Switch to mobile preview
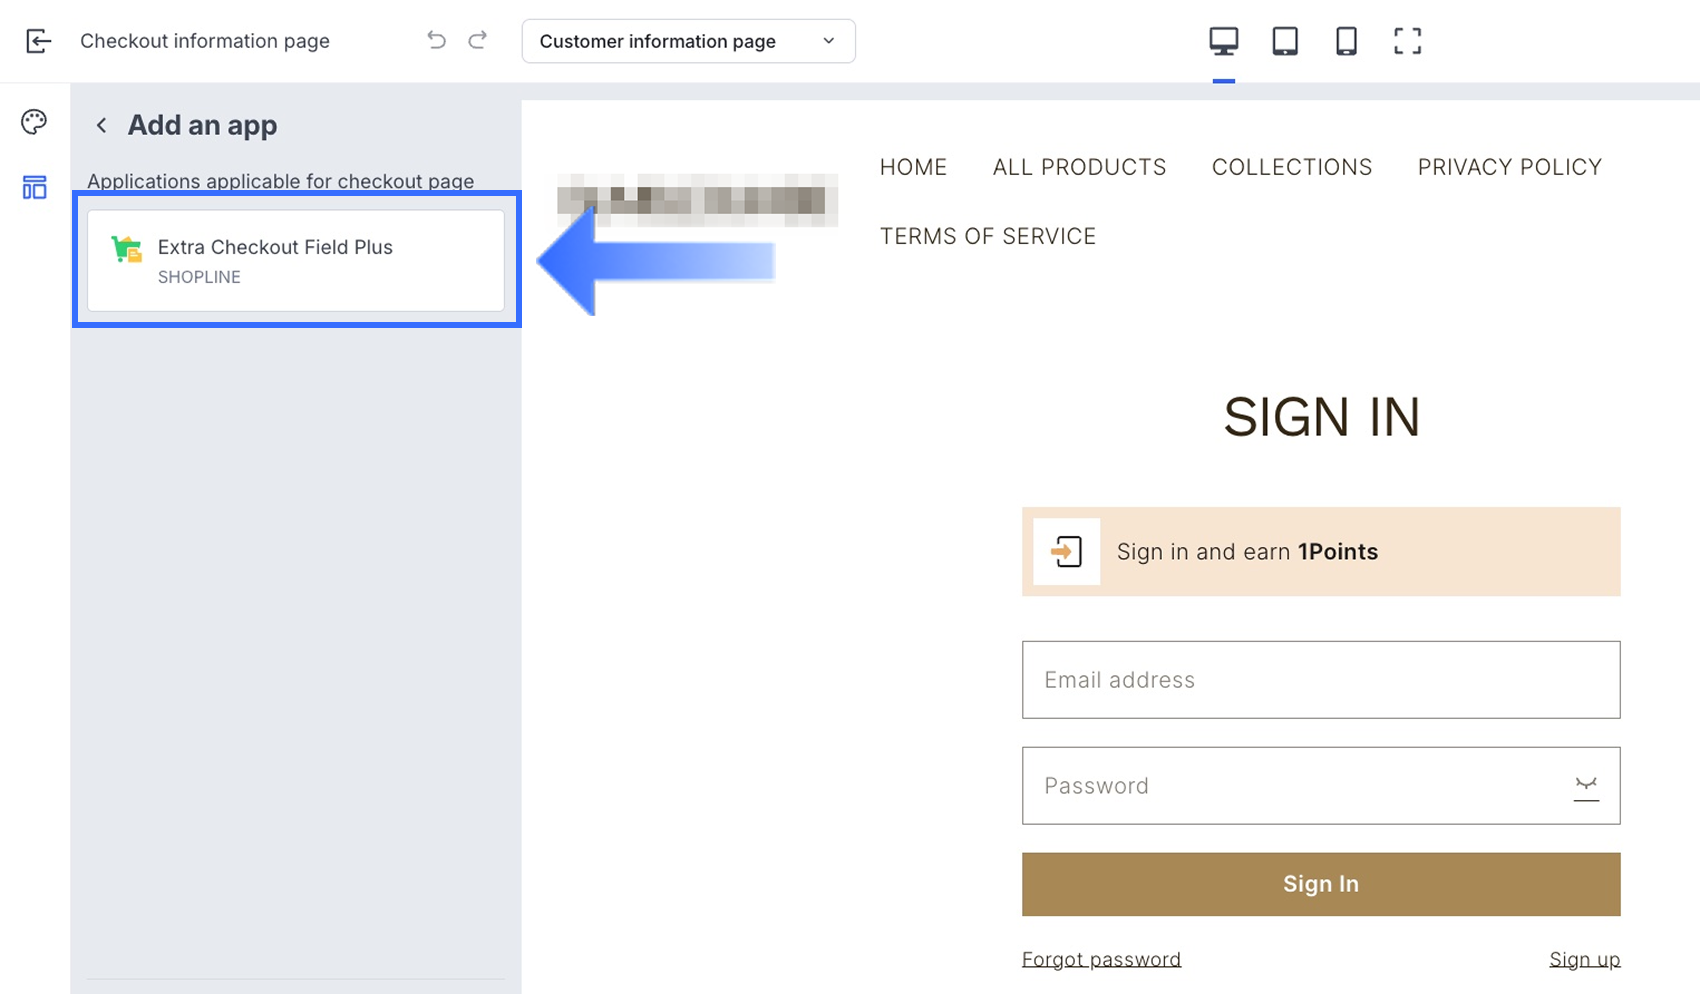 point(1346,41)
